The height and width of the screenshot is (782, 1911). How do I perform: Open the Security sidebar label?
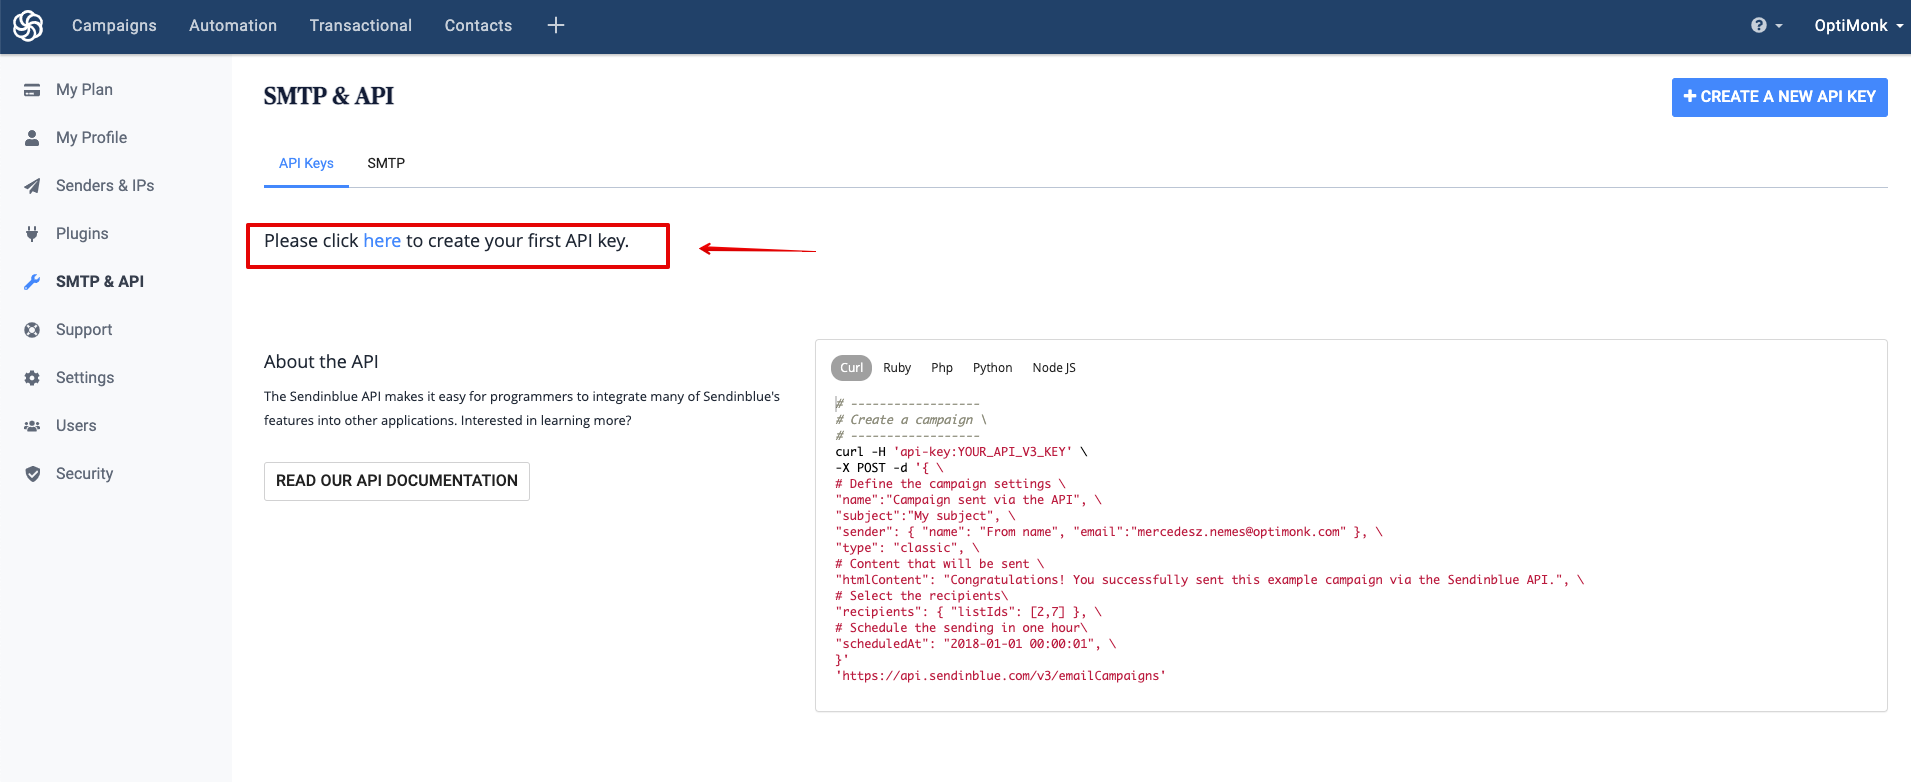point(84,474)
